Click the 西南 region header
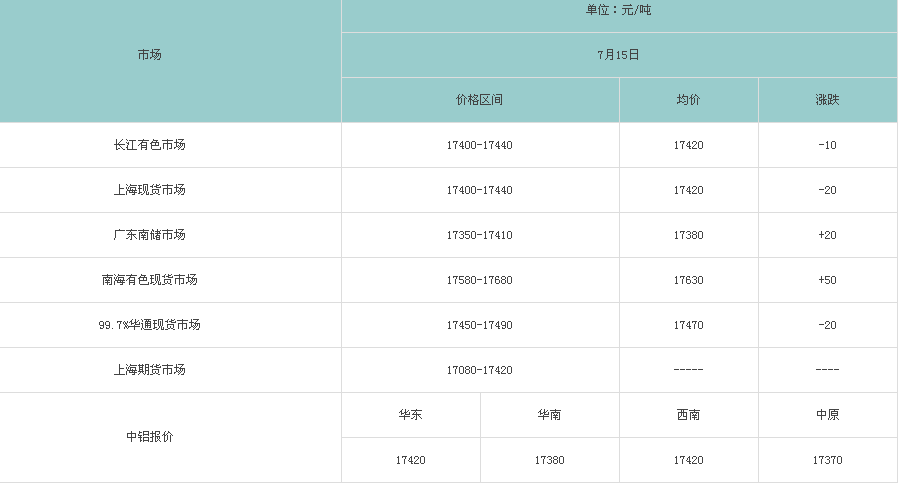 (x=688, y=415)
